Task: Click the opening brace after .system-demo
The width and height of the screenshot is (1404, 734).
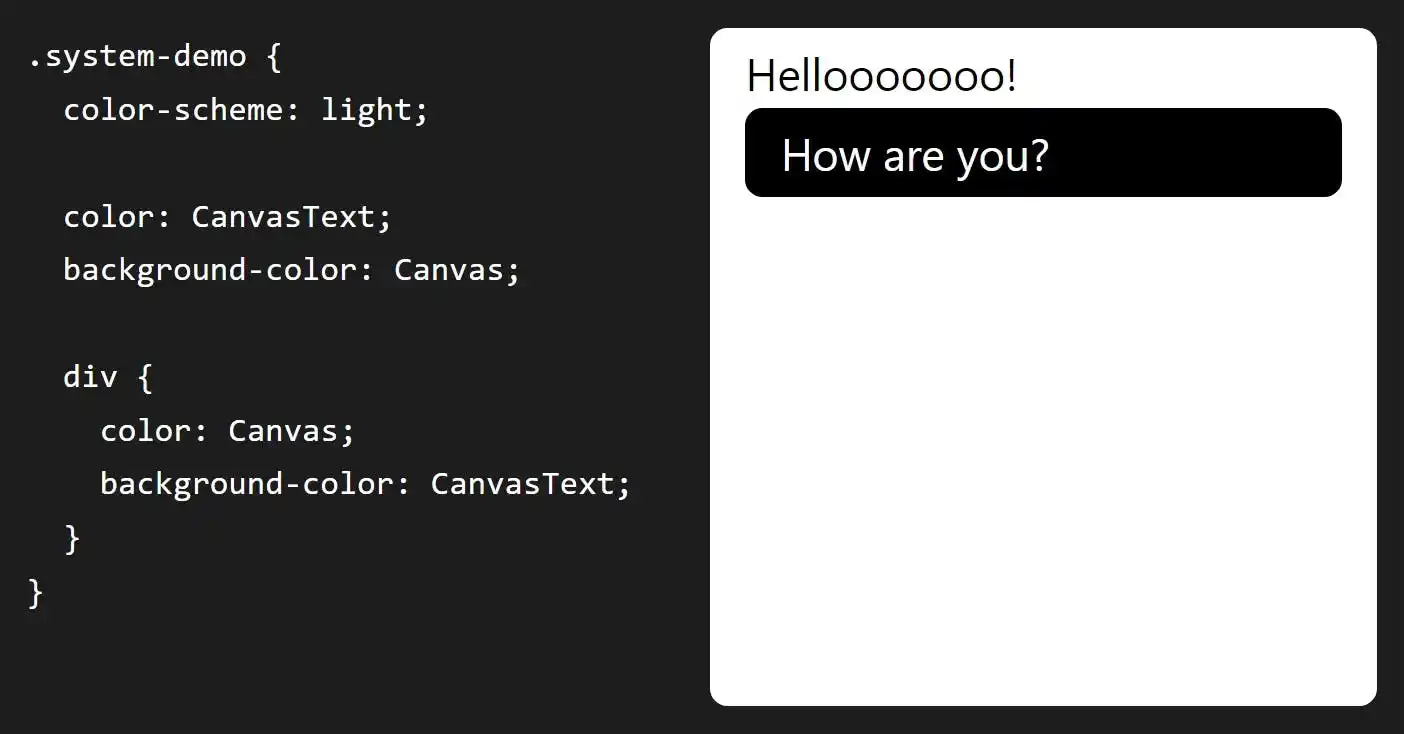Action: click(274, 57)
